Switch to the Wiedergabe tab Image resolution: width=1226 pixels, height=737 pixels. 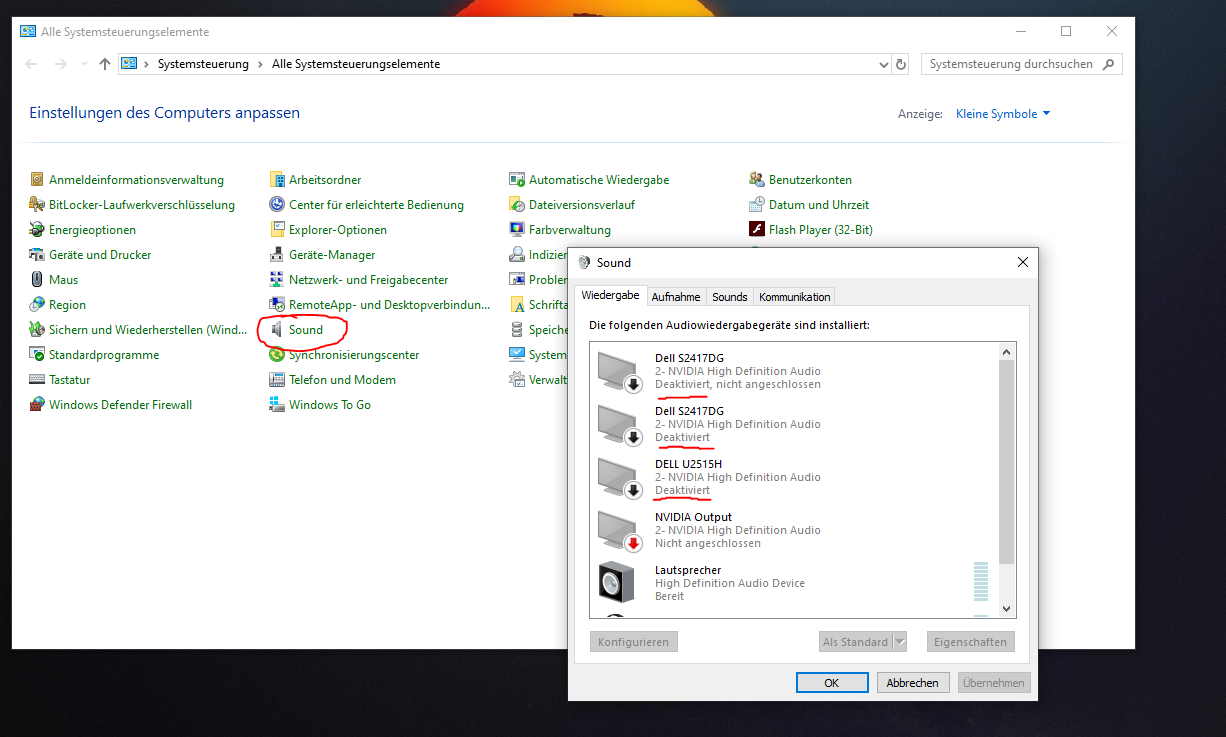tap(610, 296)
